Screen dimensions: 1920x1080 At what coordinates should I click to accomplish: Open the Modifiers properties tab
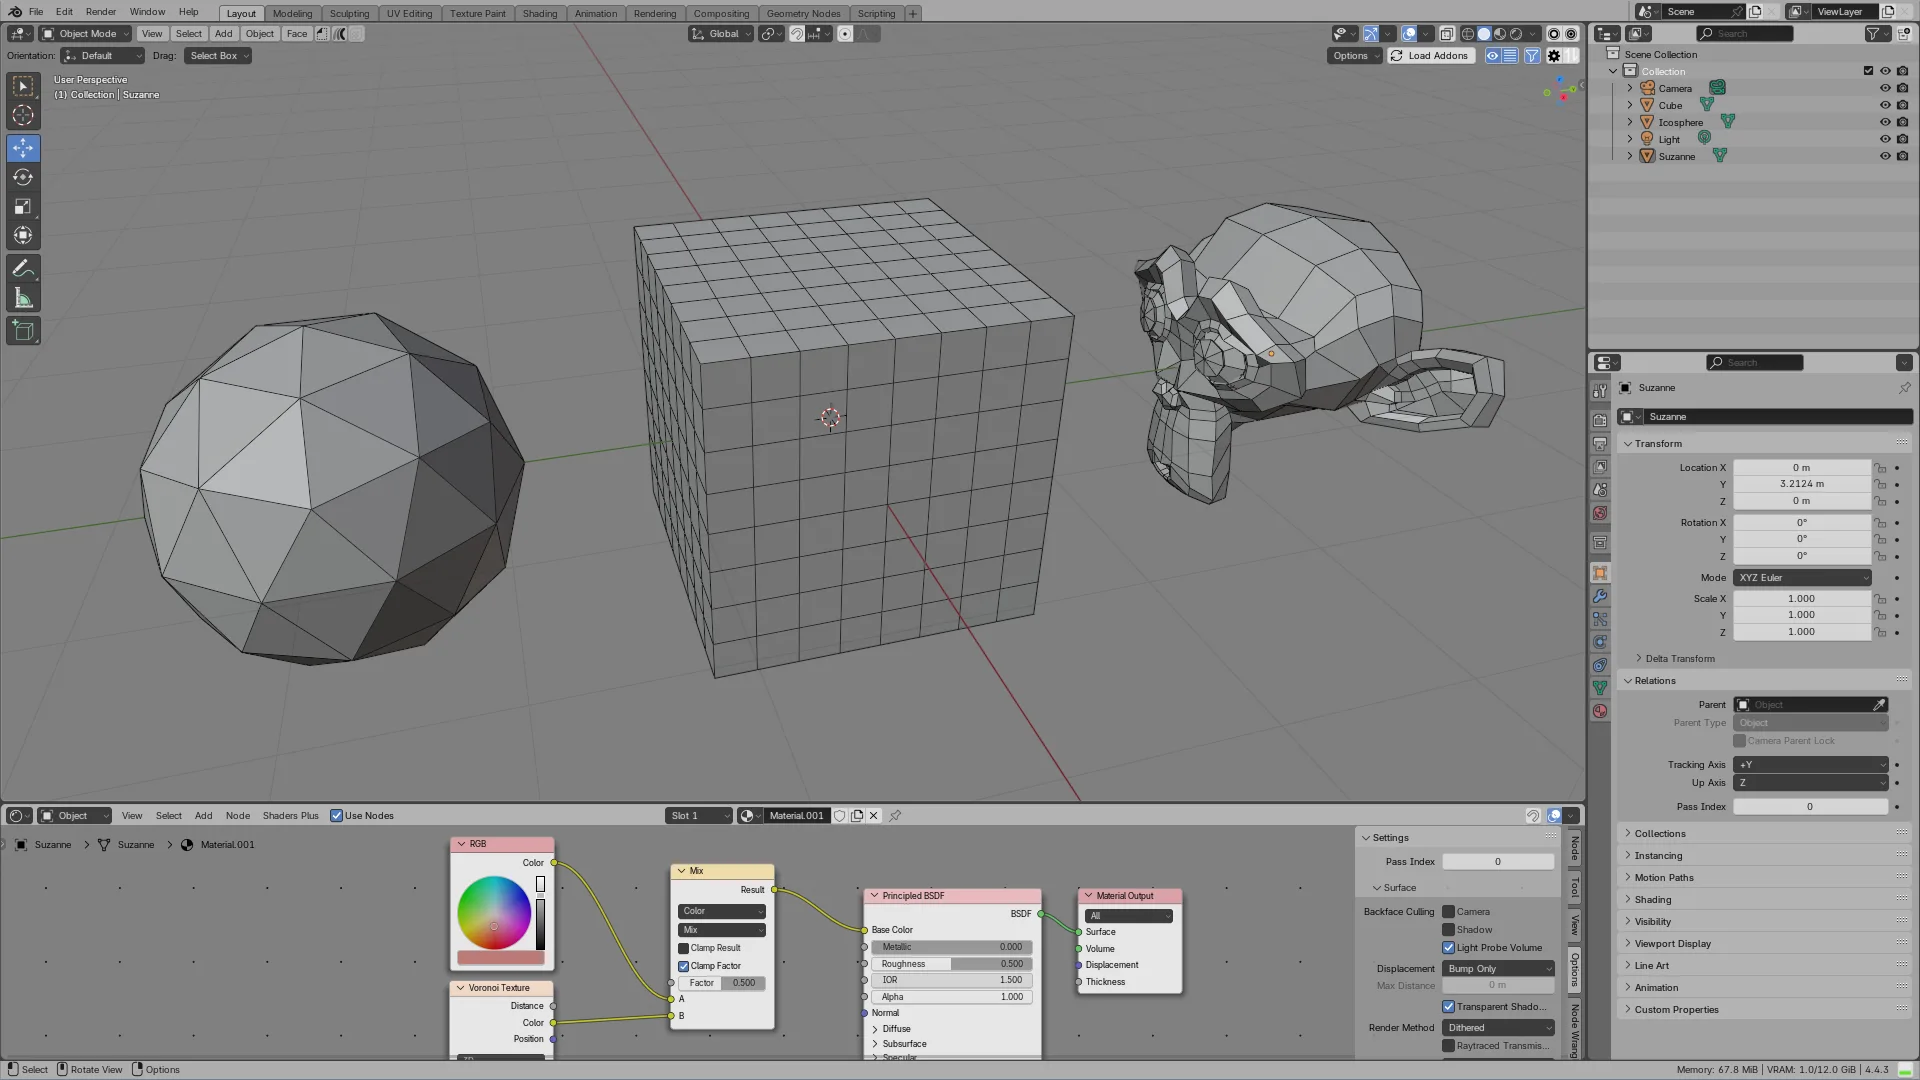1600,596
